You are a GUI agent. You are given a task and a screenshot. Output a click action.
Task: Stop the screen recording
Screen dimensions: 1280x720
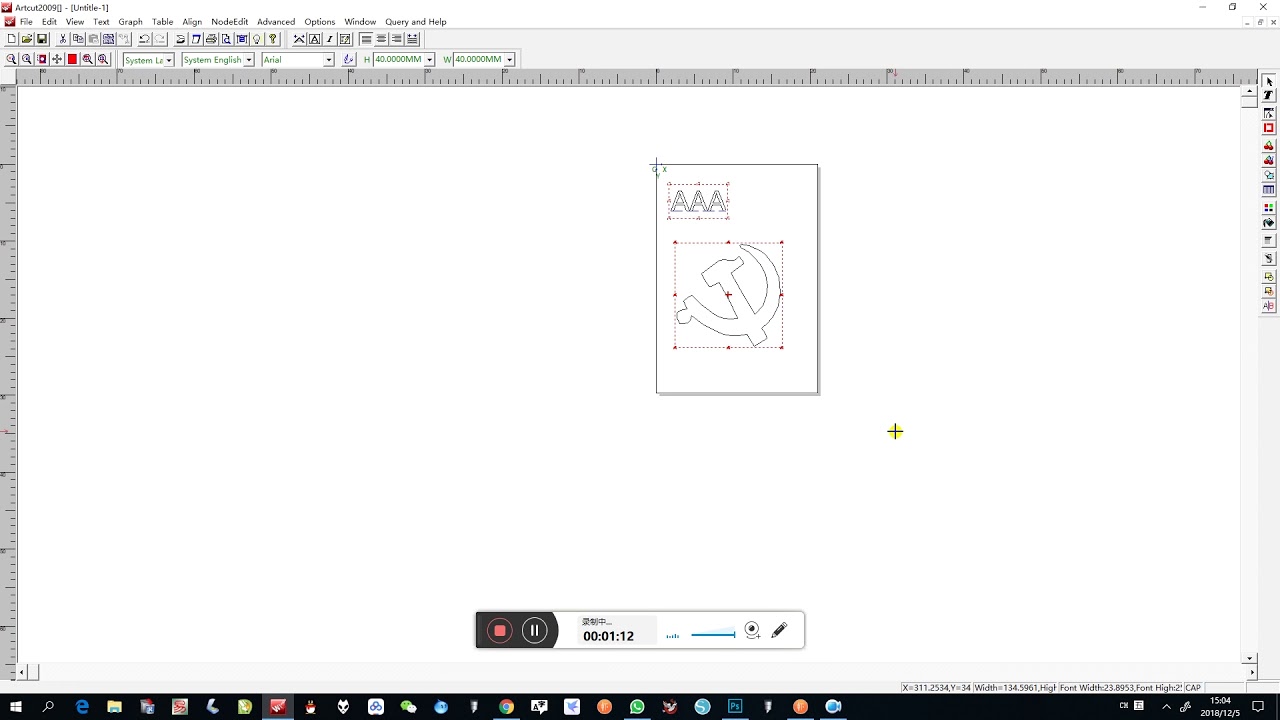pyautogui.click(x=500, y=630)
